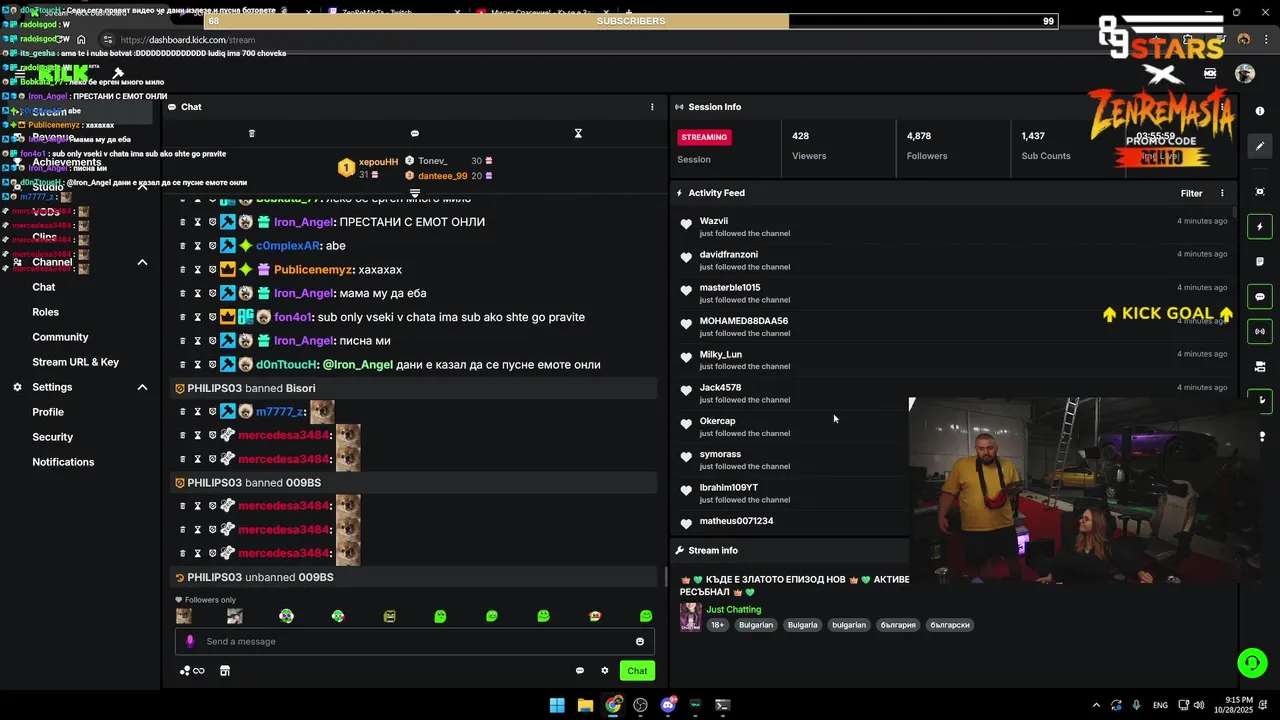Open Notifications settings in the sidebar
The height and width of the screenshot is (720, 1280).
click(63, 462)
